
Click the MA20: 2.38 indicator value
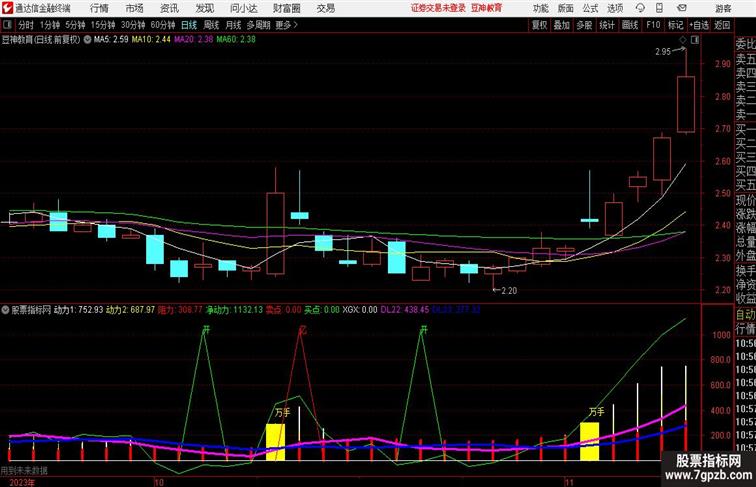(193, 40)
